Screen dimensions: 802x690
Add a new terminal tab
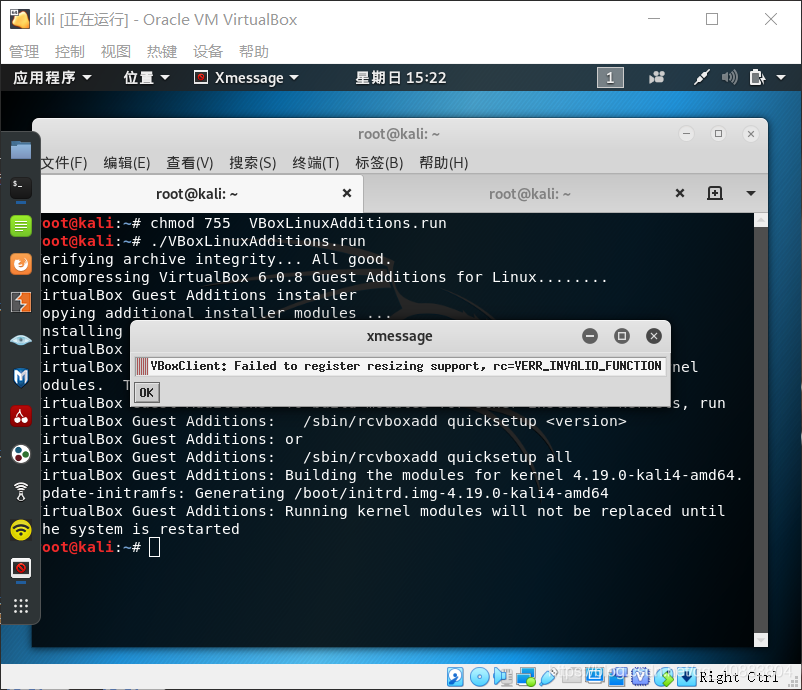coord(715,193)
